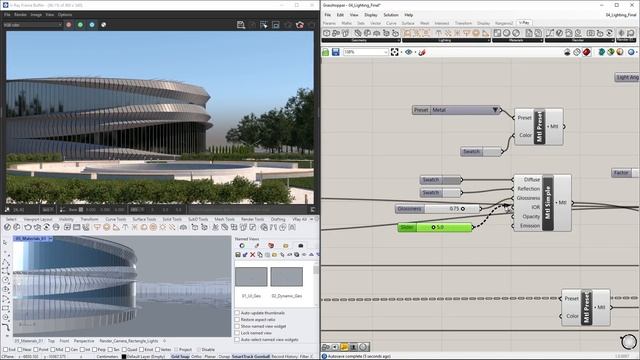Click the 02_Dynamic_Geo named view thumbnail
Screen dimensions: 640x360
(287, 277)
